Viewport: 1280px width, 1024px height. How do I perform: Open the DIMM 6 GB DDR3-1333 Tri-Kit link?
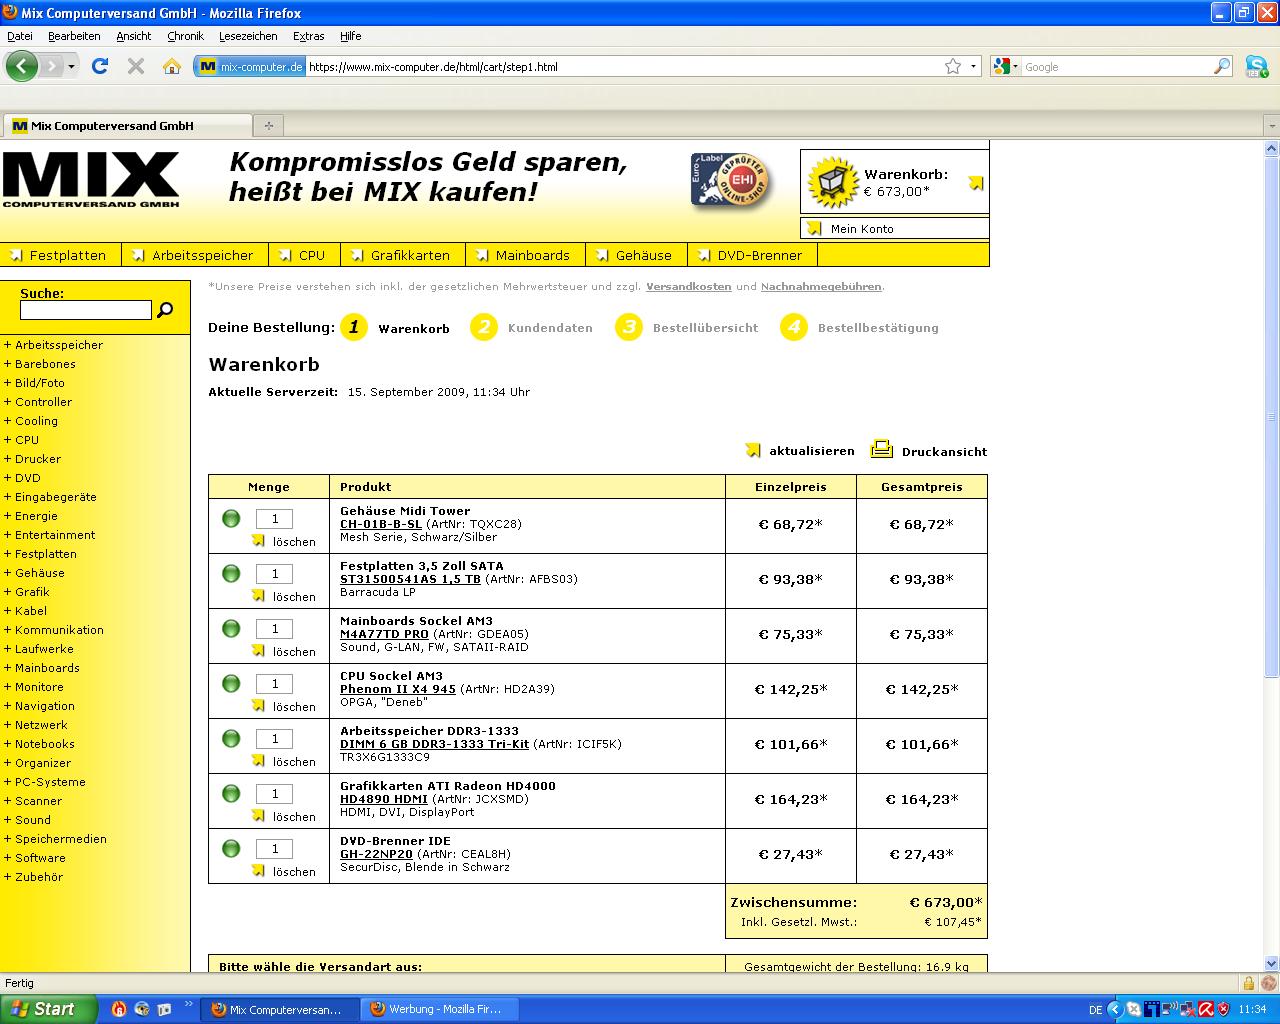point(434,744)
